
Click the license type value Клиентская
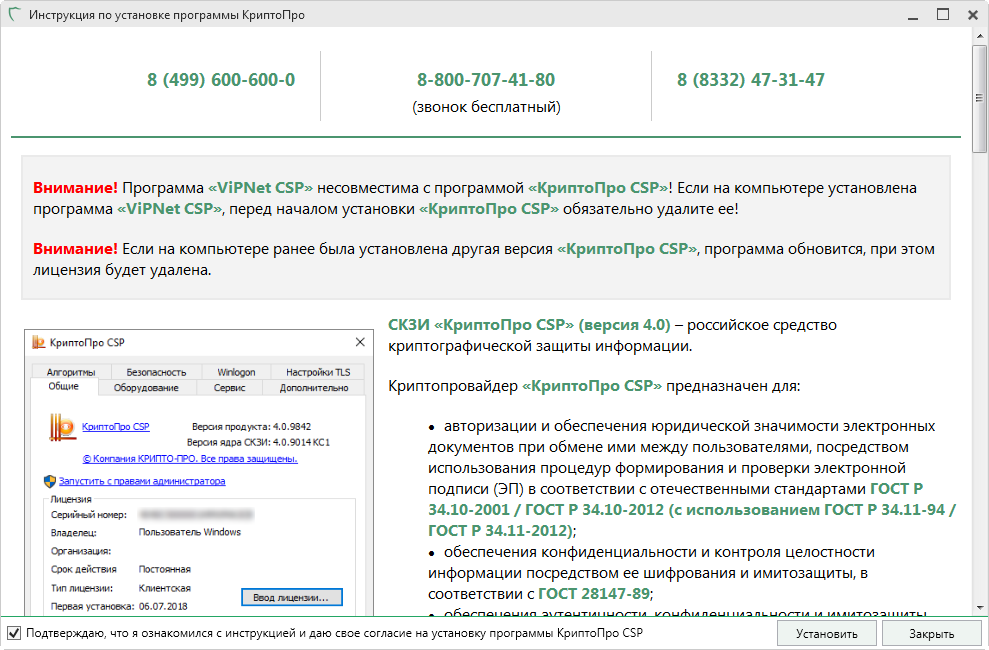click(x=165, y=588)
